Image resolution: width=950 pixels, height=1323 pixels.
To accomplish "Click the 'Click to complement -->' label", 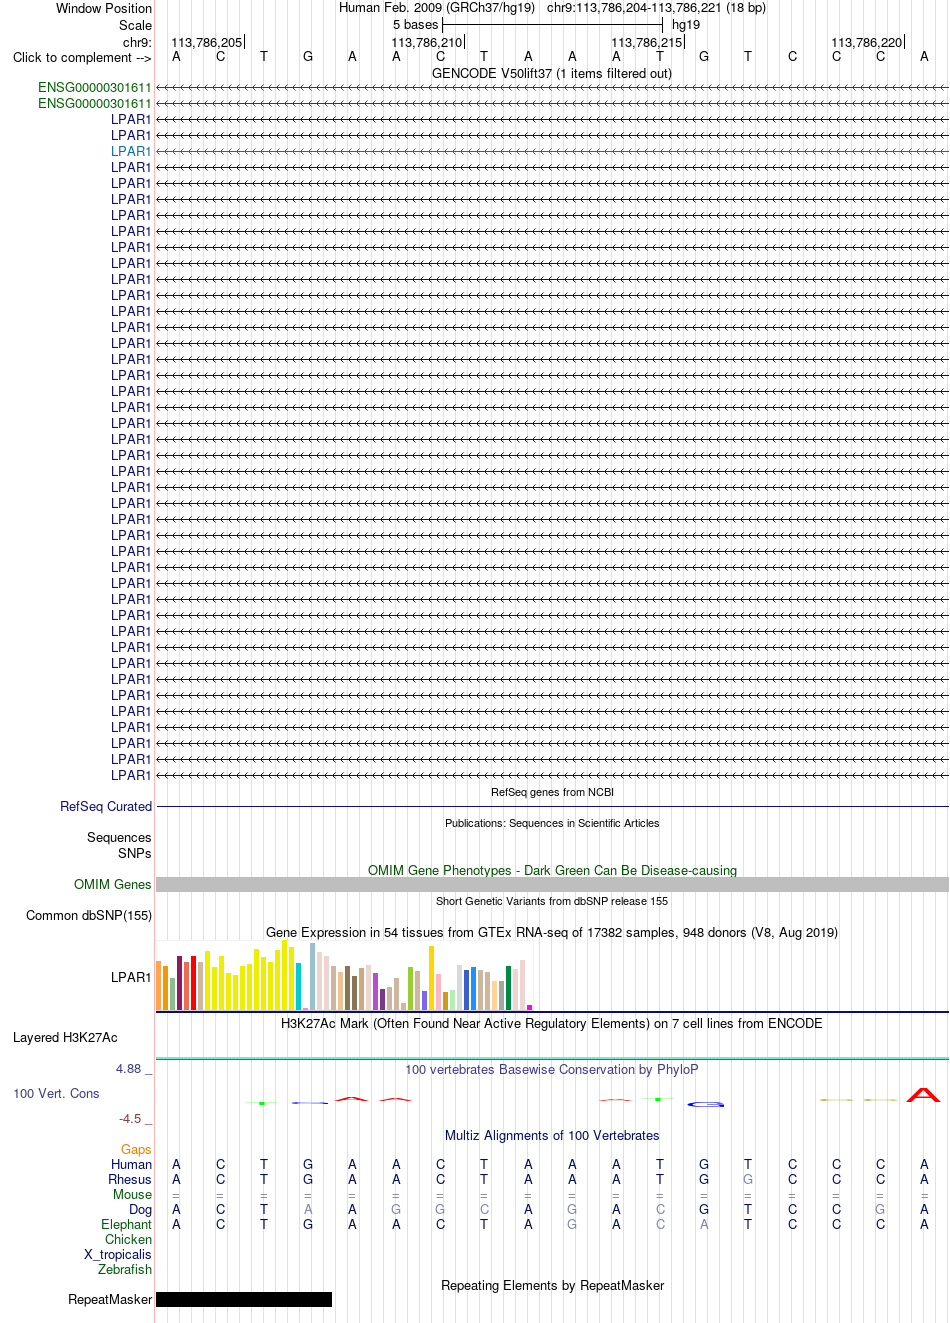I will point(82,57).
